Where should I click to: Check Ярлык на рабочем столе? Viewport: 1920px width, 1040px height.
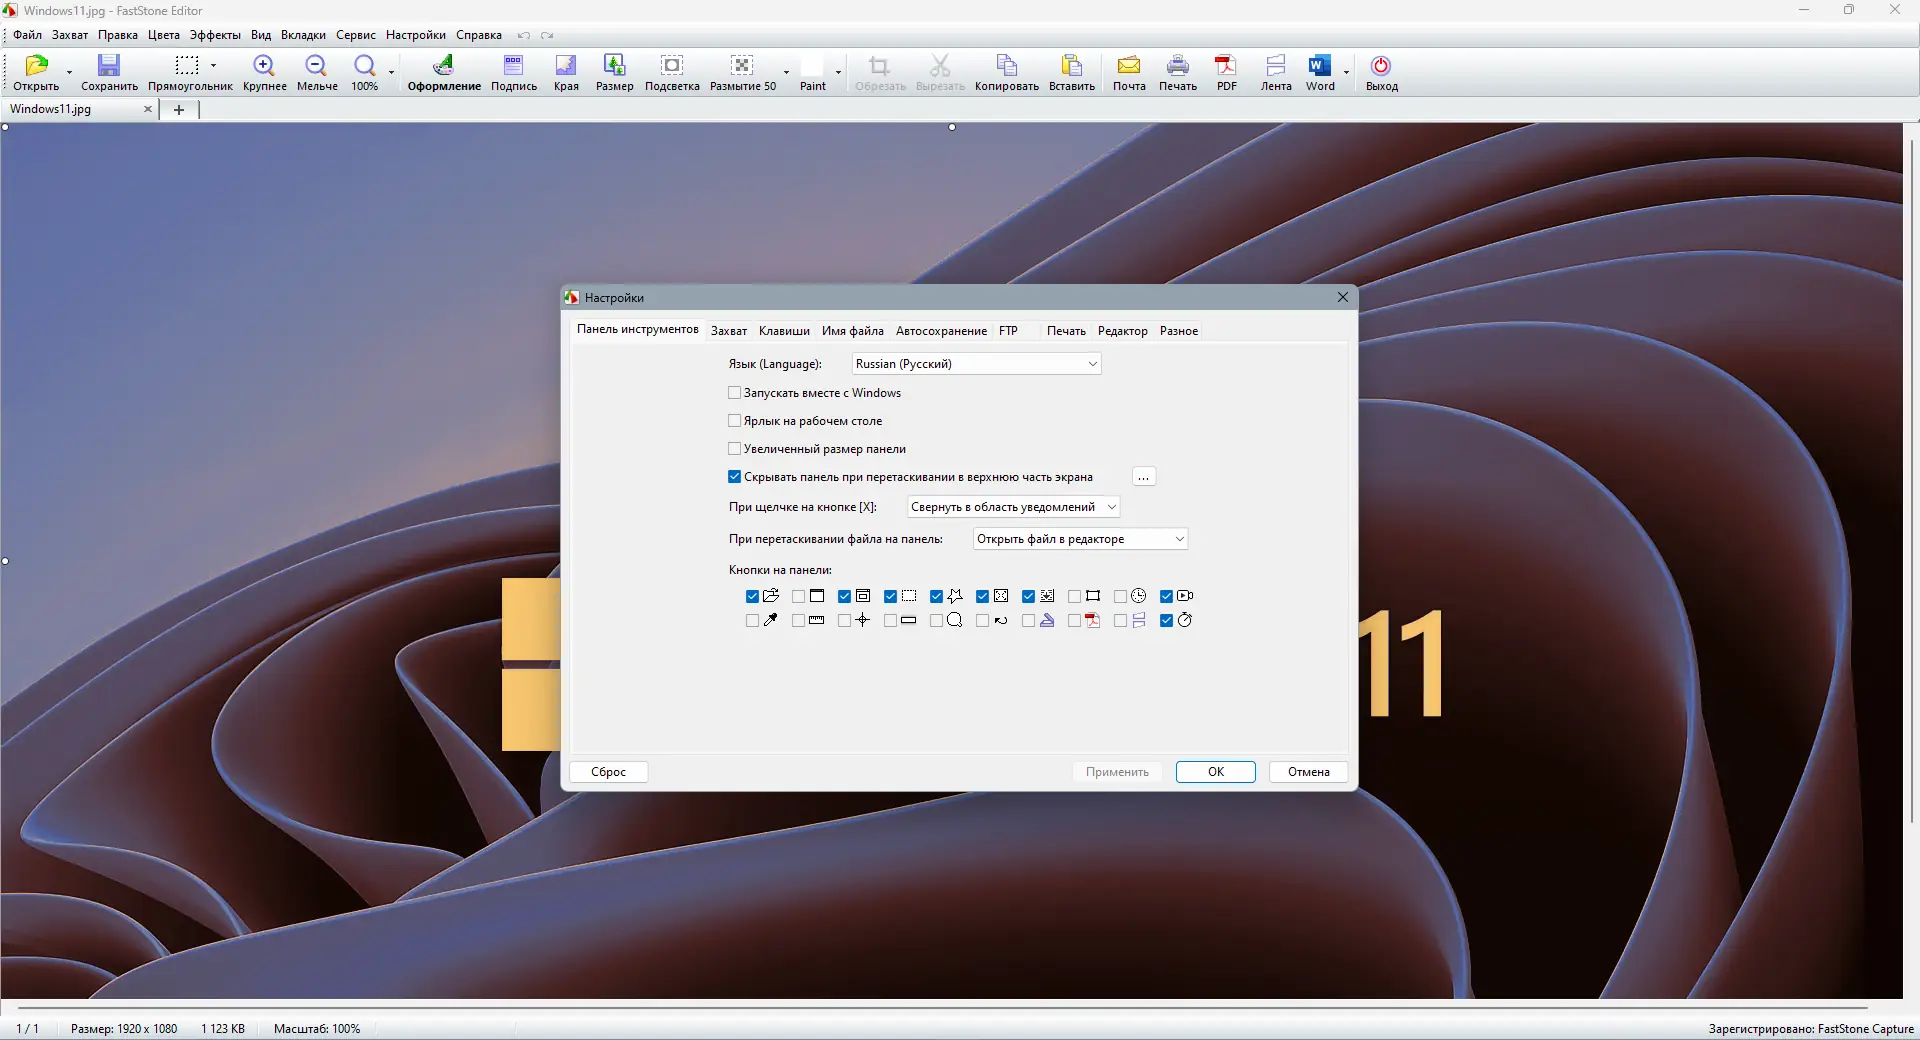tap(735, 421)
